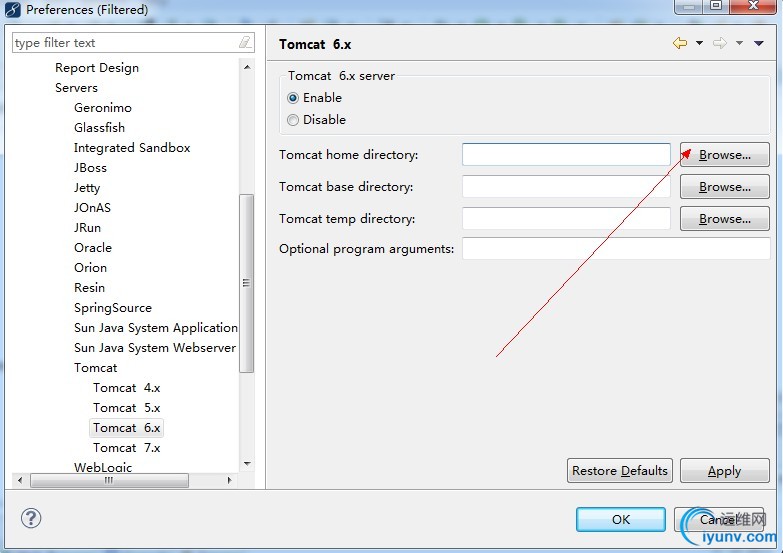Select JBoss in the server list

[x=90, y=168]
